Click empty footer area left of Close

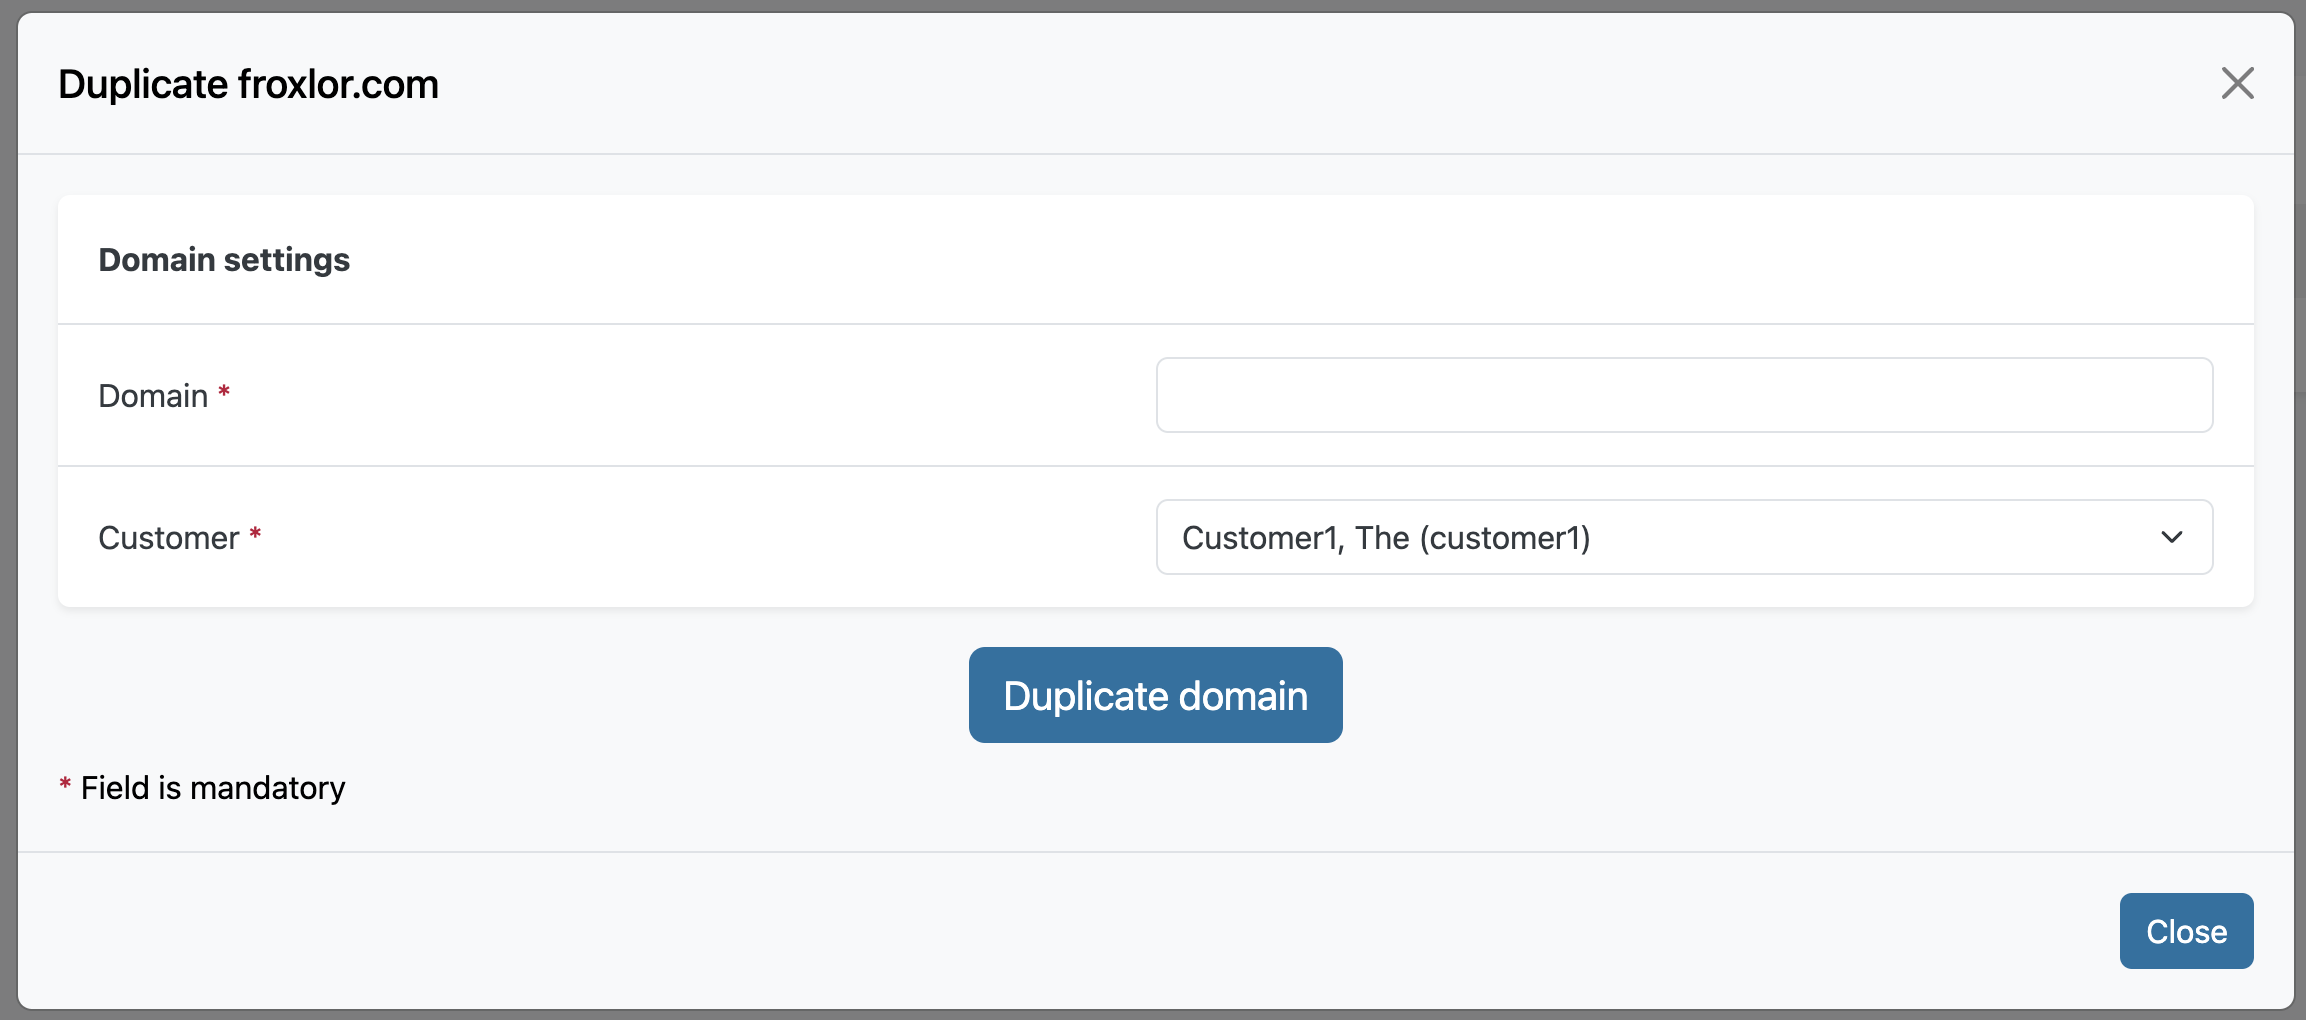click(1000, 931)
